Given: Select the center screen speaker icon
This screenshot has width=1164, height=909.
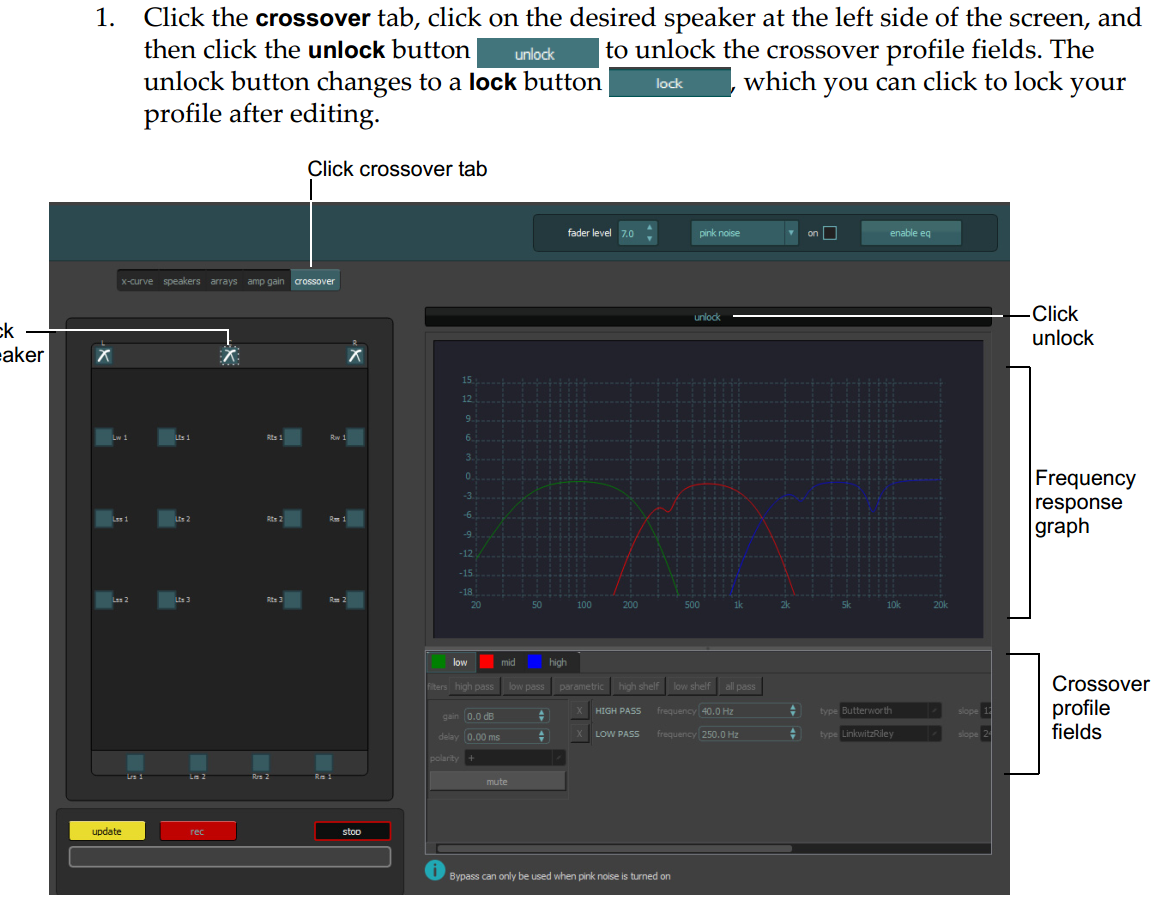Looking at the screenshot, I should pyautogui.click(x=229, y=356).
